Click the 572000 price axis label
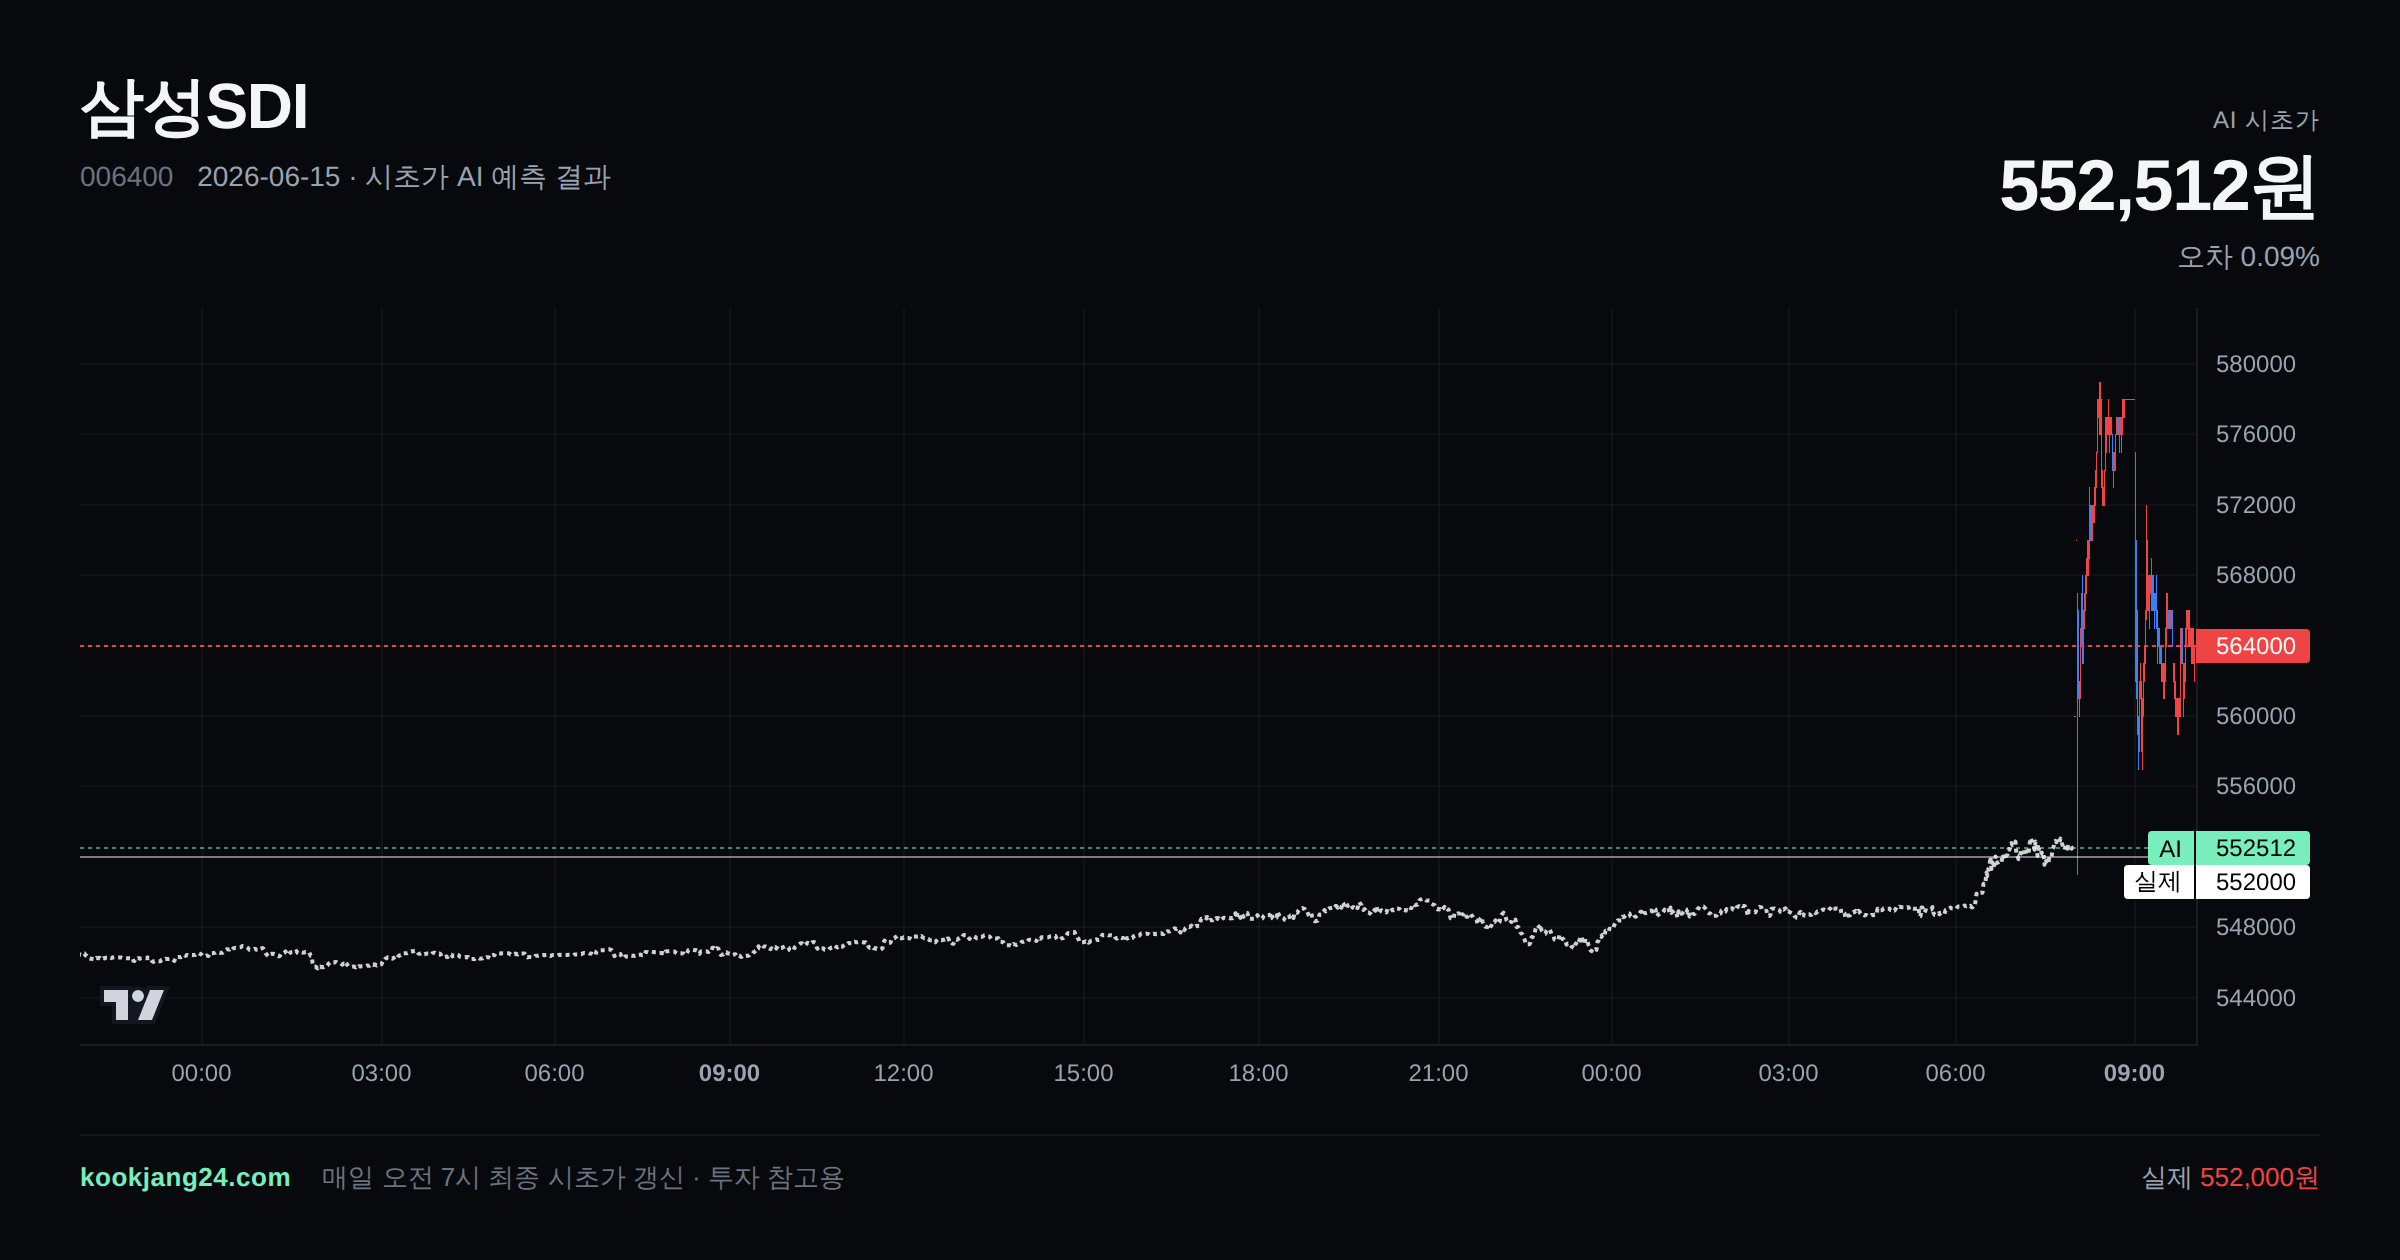Viewport: 2400px width, 1260px height. coord(2255,505)
